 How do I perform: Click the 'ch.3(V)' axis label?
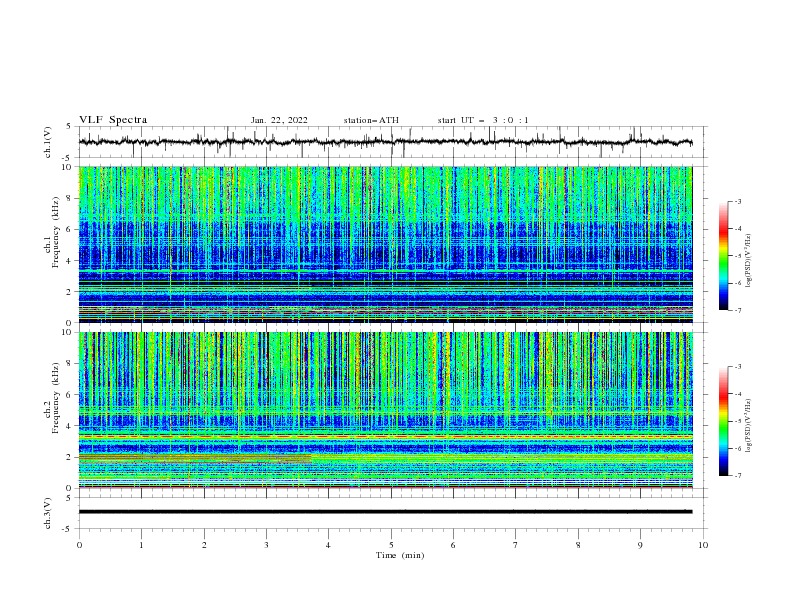(x=48, y=513)
